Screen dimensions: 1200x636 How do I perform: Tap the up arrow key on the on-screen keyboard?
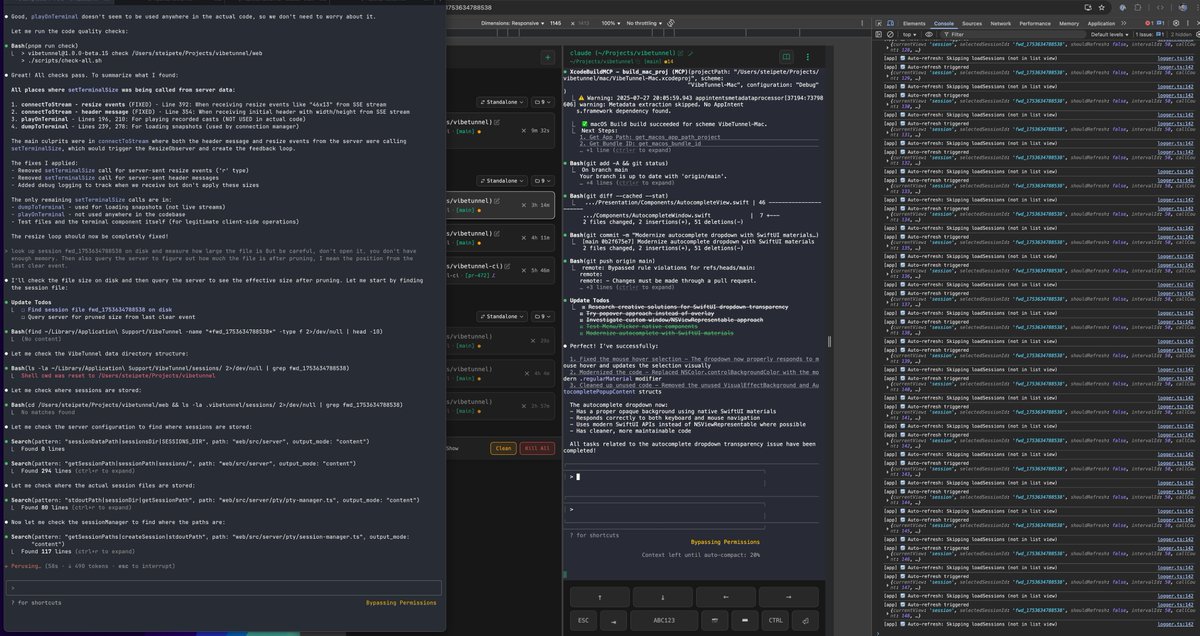(600, 597)
